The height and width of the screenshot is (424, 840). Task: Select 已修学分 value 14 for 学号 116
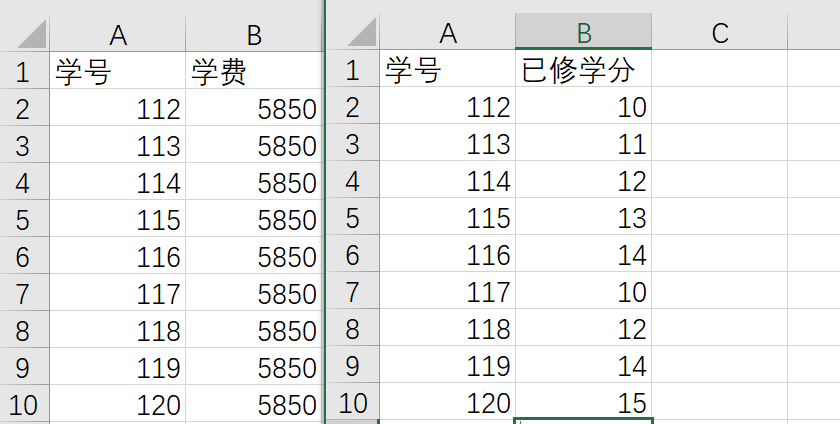[584, 253]
